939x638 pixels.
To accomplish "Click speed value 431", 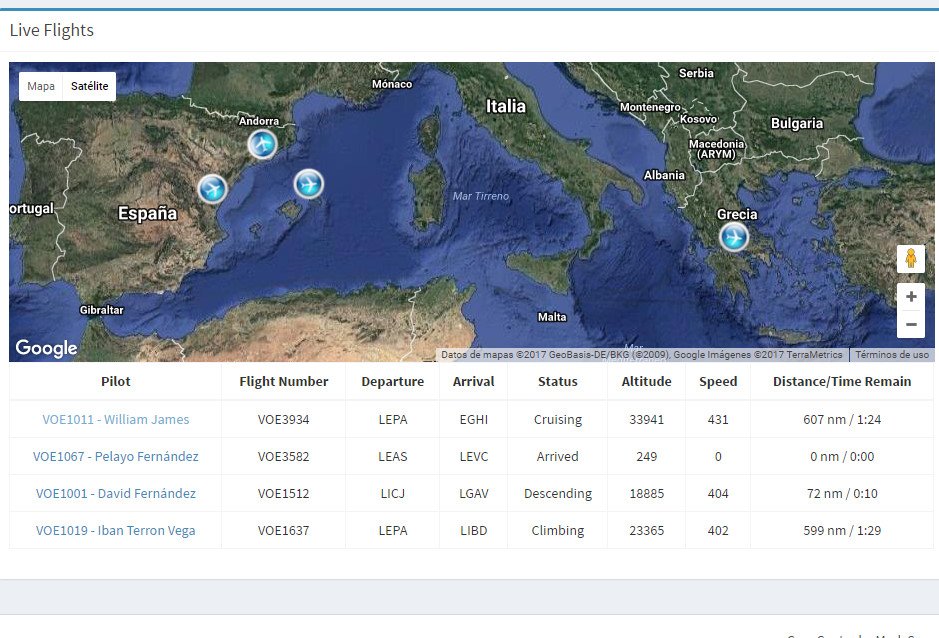I will 718,419.
